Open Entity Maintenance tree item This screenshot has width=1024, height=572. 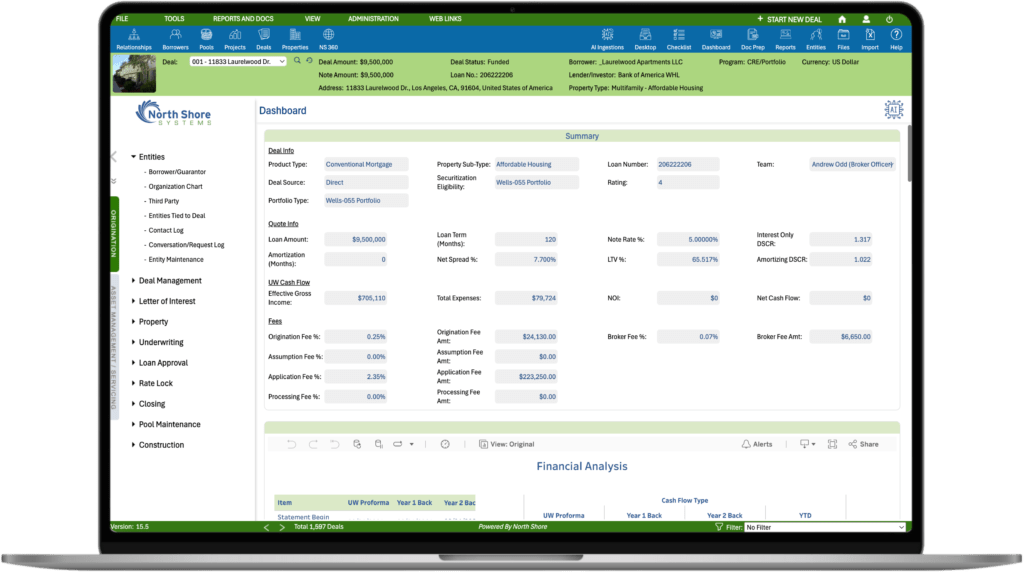[176, 259]
